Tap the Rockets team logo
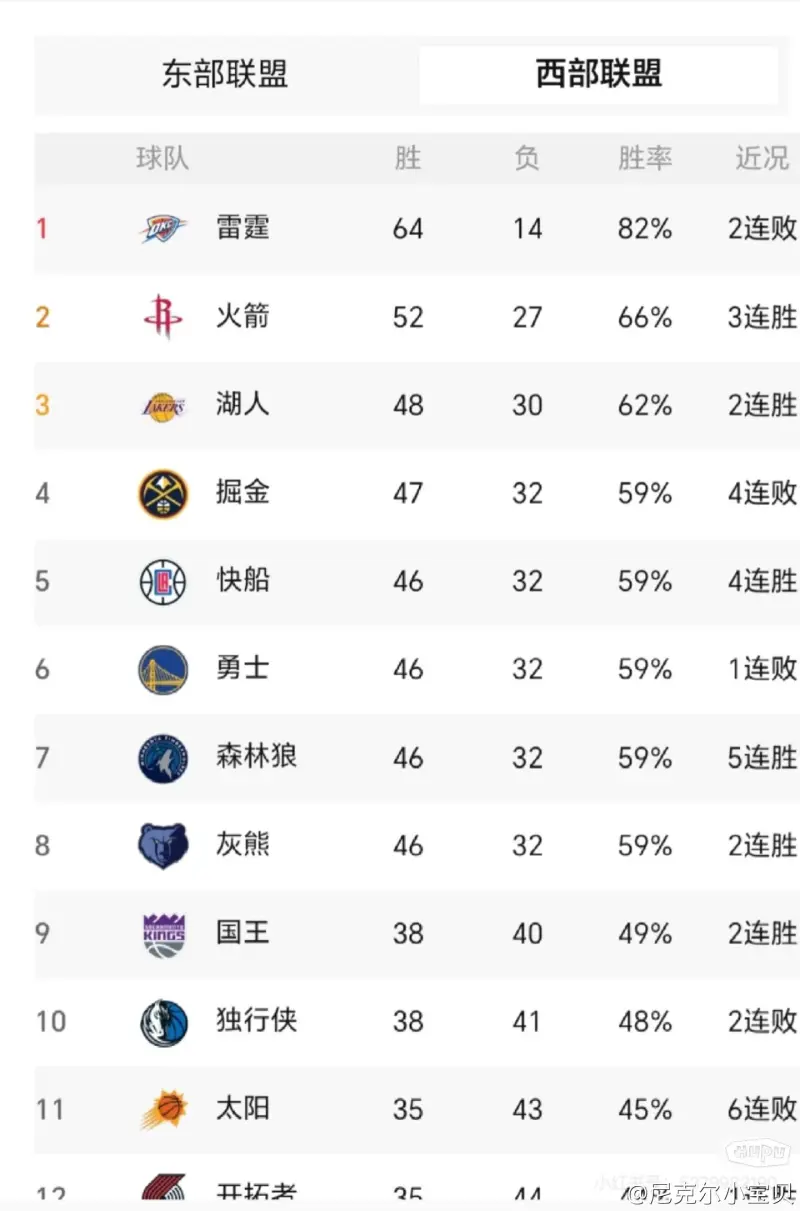The height and width of the screenshot is (1211, 800). (x=163, y=317)
